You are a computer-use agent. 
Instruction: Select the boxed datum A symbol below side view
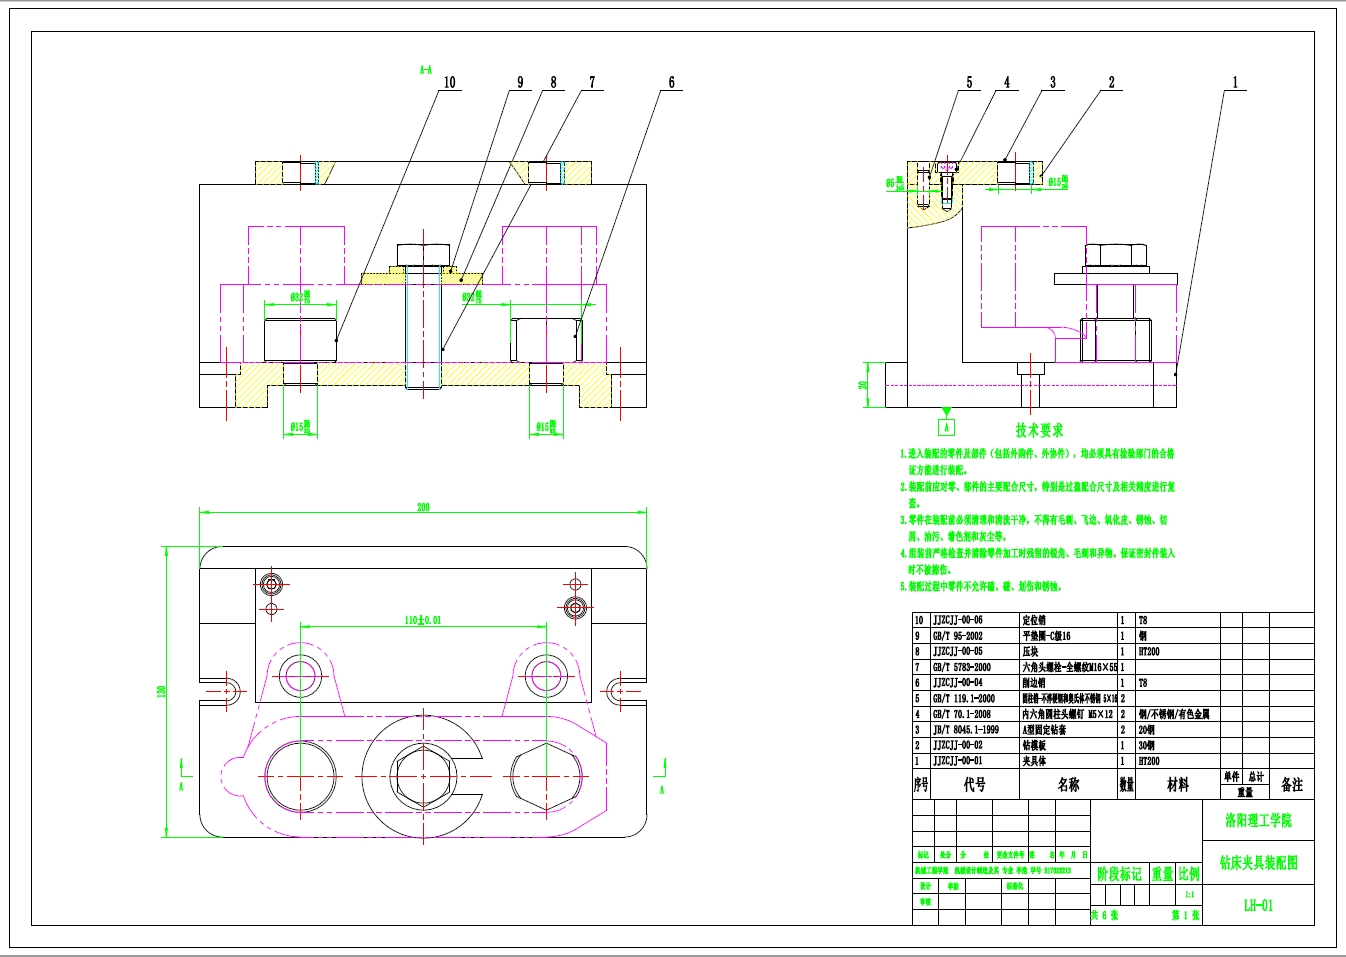tap(946, 427)
